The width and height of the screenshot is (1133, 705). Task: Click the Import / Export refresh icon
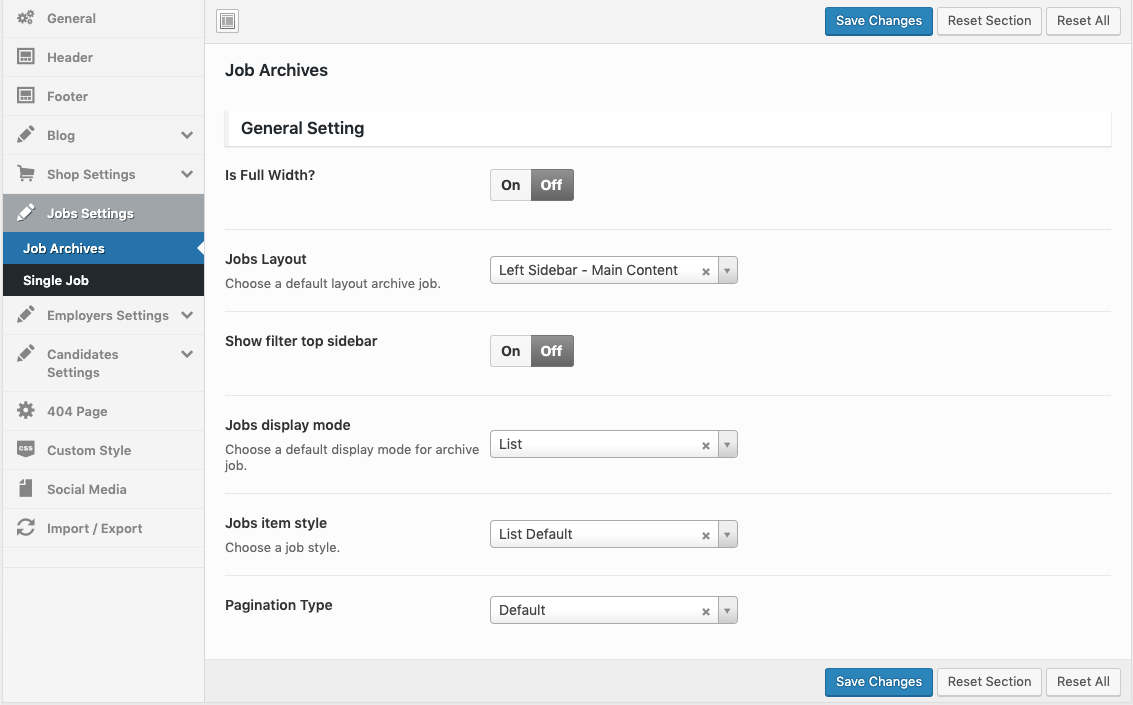[x=26, y=528]
